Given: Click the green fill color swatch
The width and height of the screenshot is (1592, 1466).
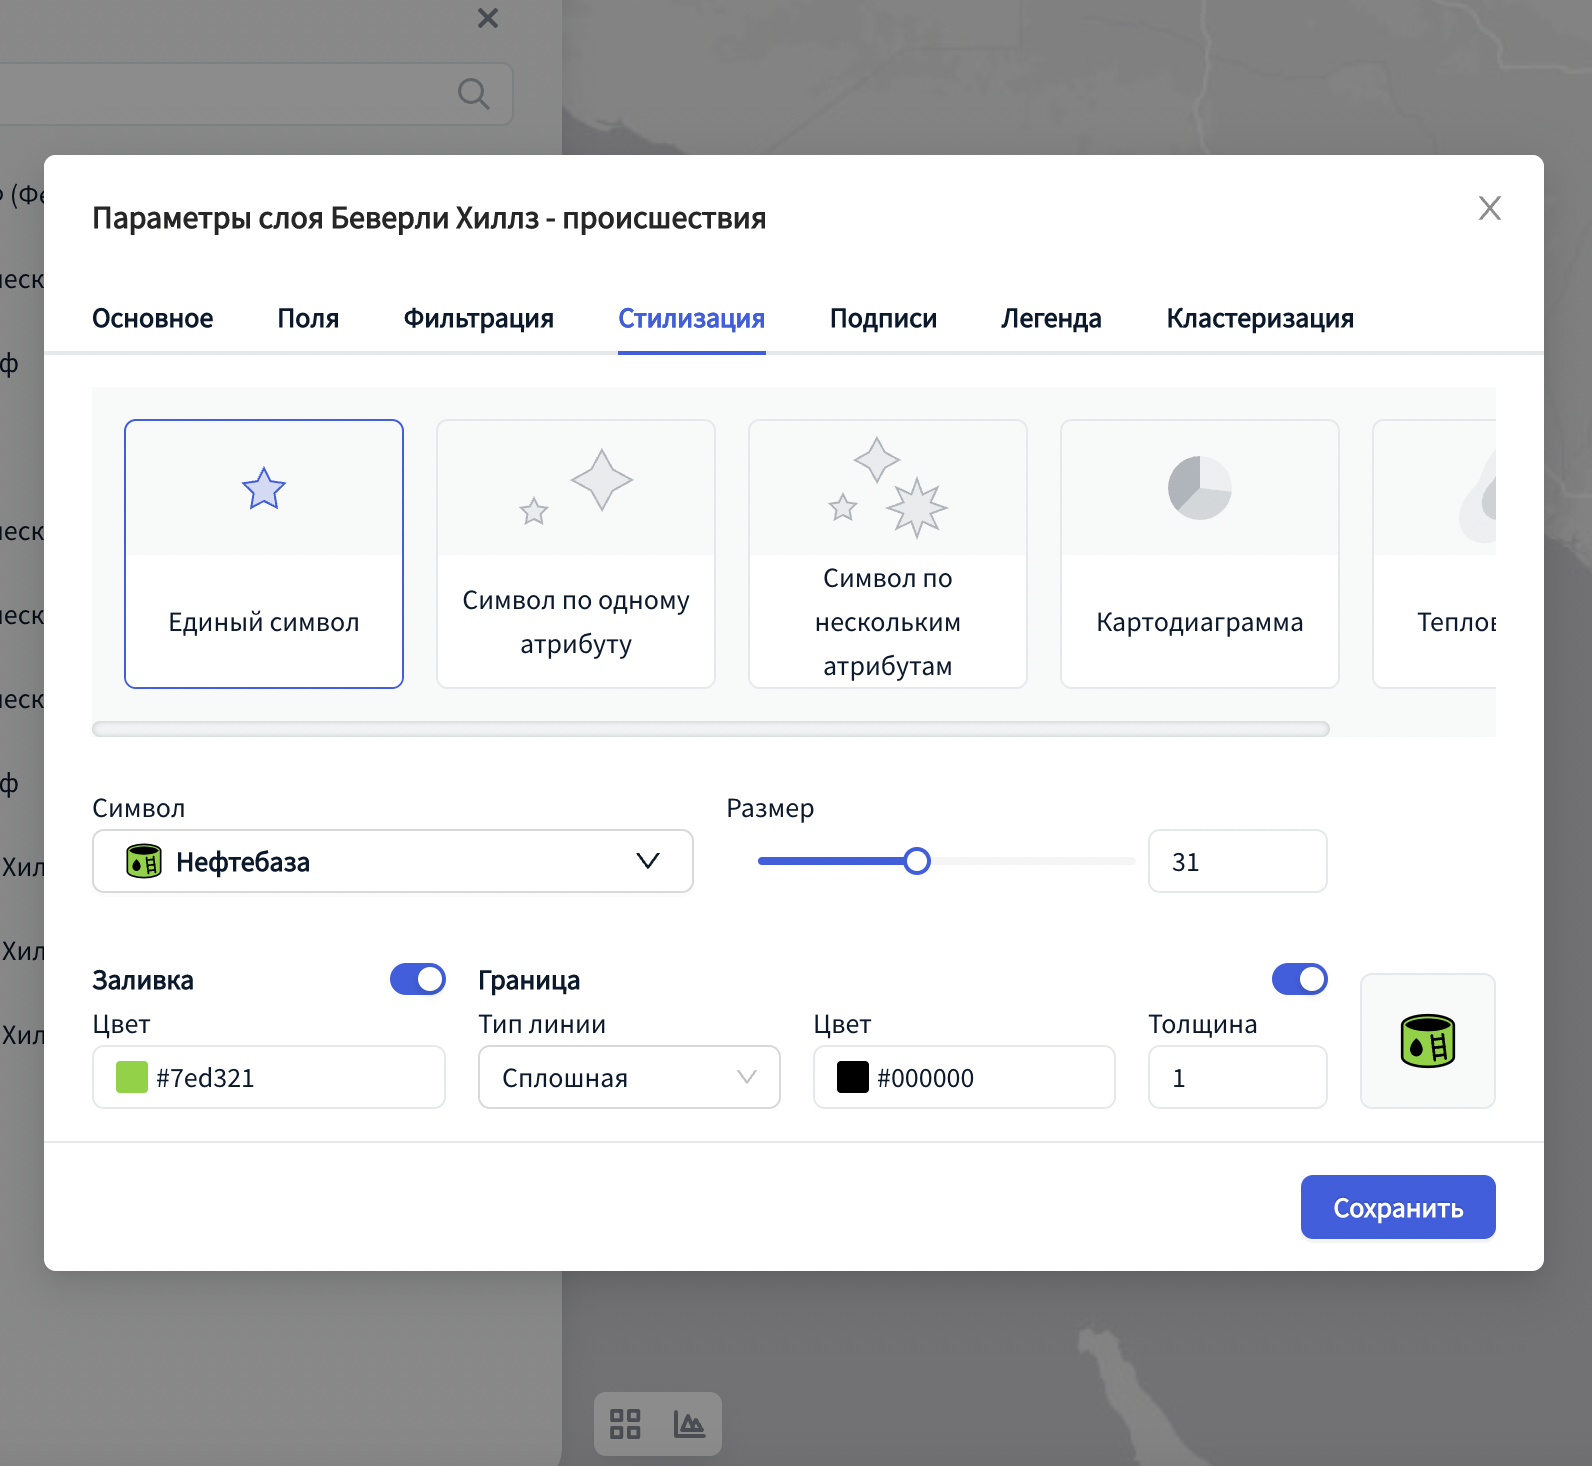Looking at the screenshot, I should coord(132,1077).
